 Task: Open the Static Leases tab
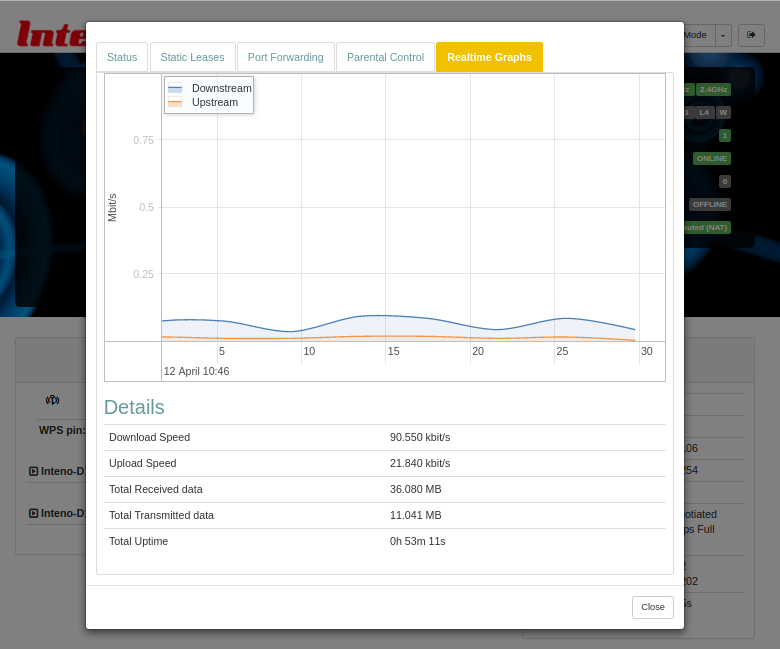point(193,57)
